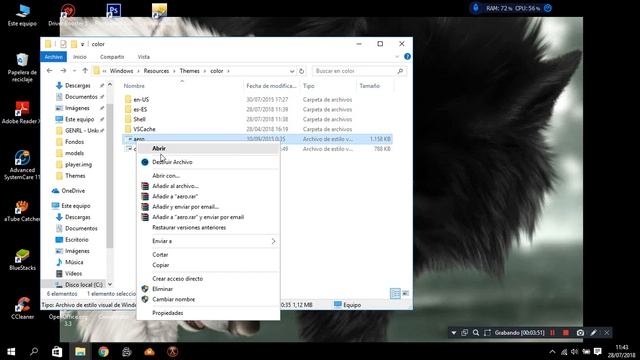Launch Advanced SystemCare desktop shortcut
The image size is (640, 360).
click(22, 164)
